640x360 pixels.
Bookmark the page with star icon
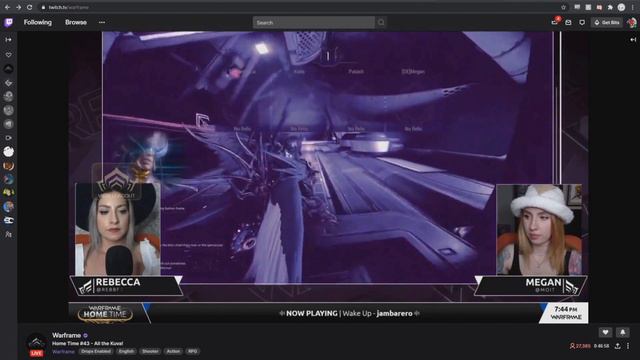(564, 7)
